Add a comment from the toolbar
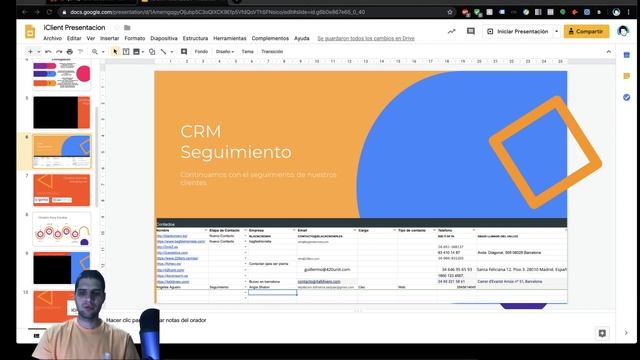Screen dimensions: 640x360 [x=184, y=51]
